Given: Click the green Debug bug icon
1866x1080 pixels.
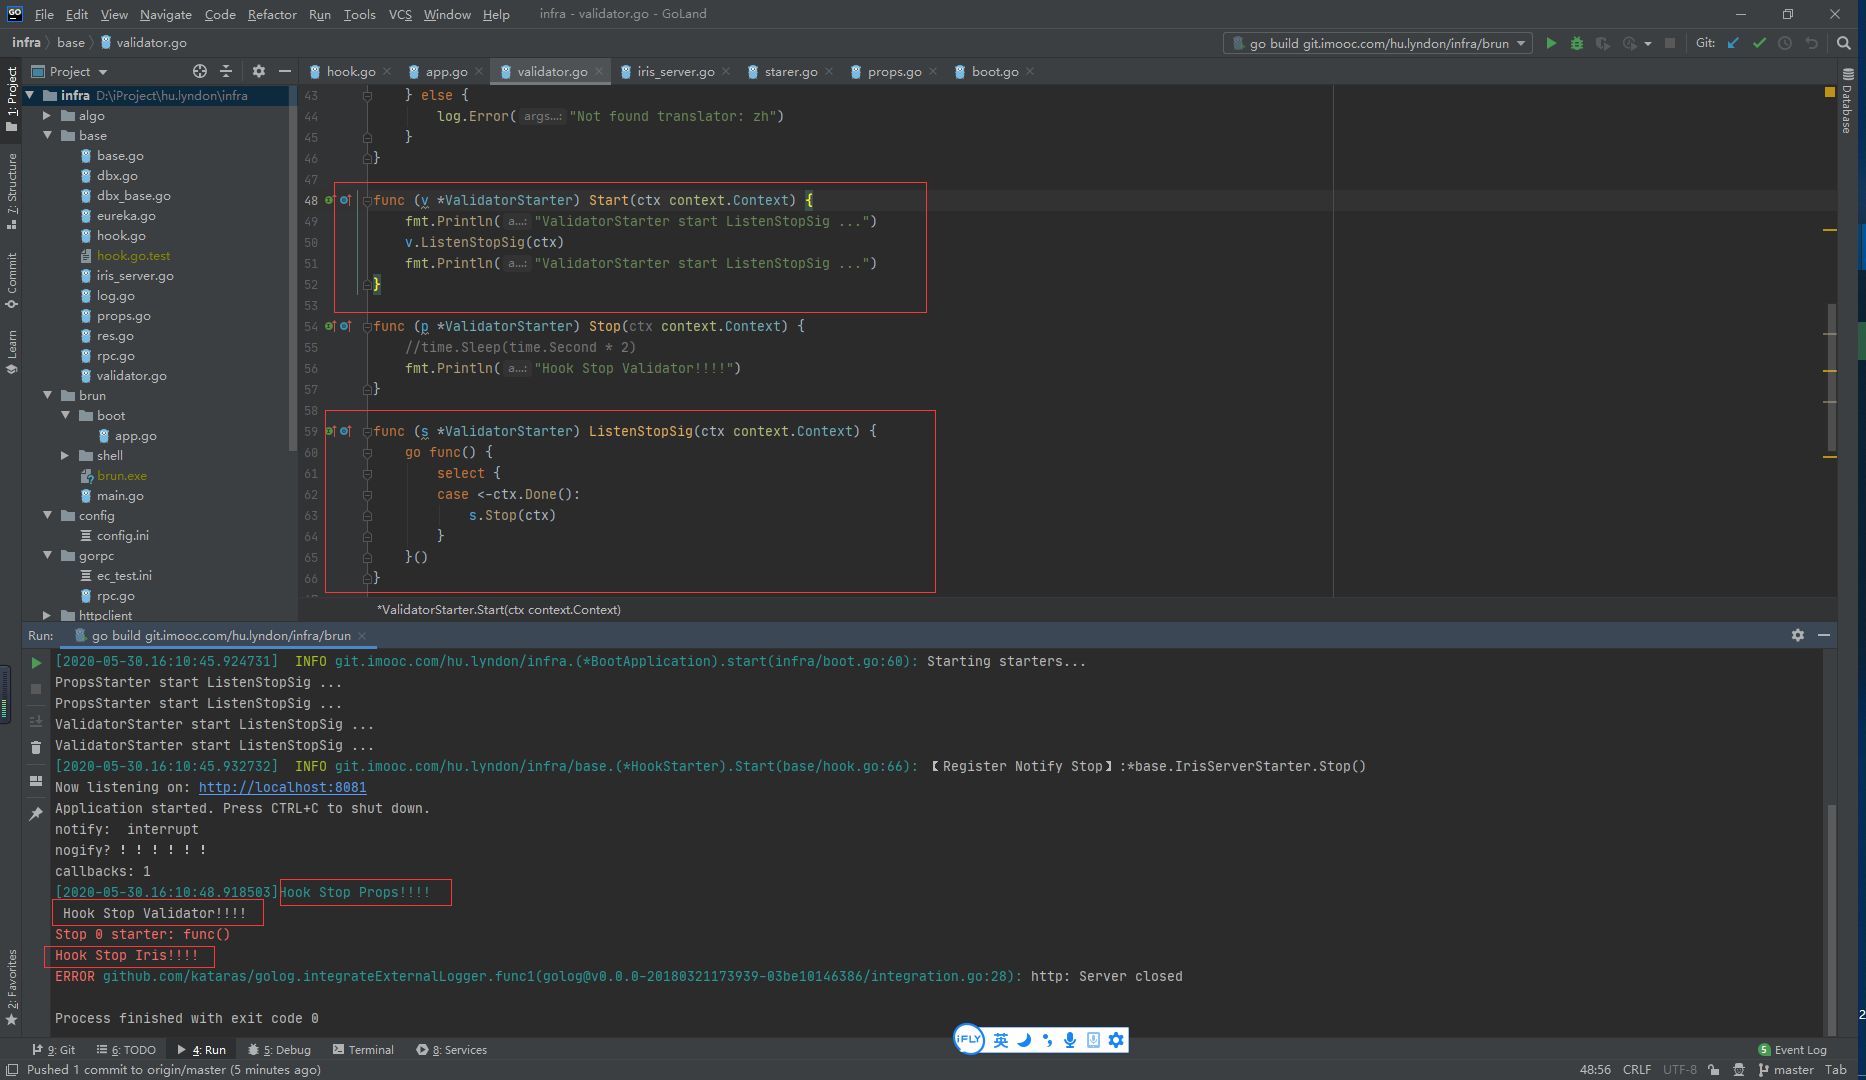Looking at the screenshot, I should pyautogui.click(x=1577, y=43).
